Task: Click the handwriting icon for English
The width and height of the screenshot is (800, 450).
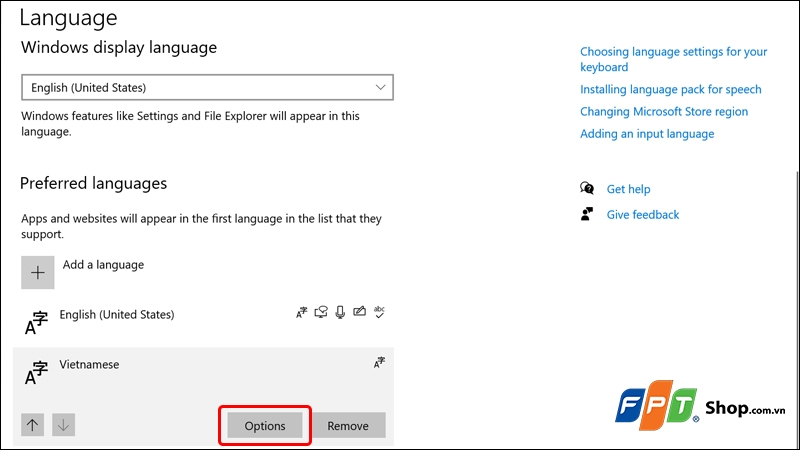Action: coord(360,312)
